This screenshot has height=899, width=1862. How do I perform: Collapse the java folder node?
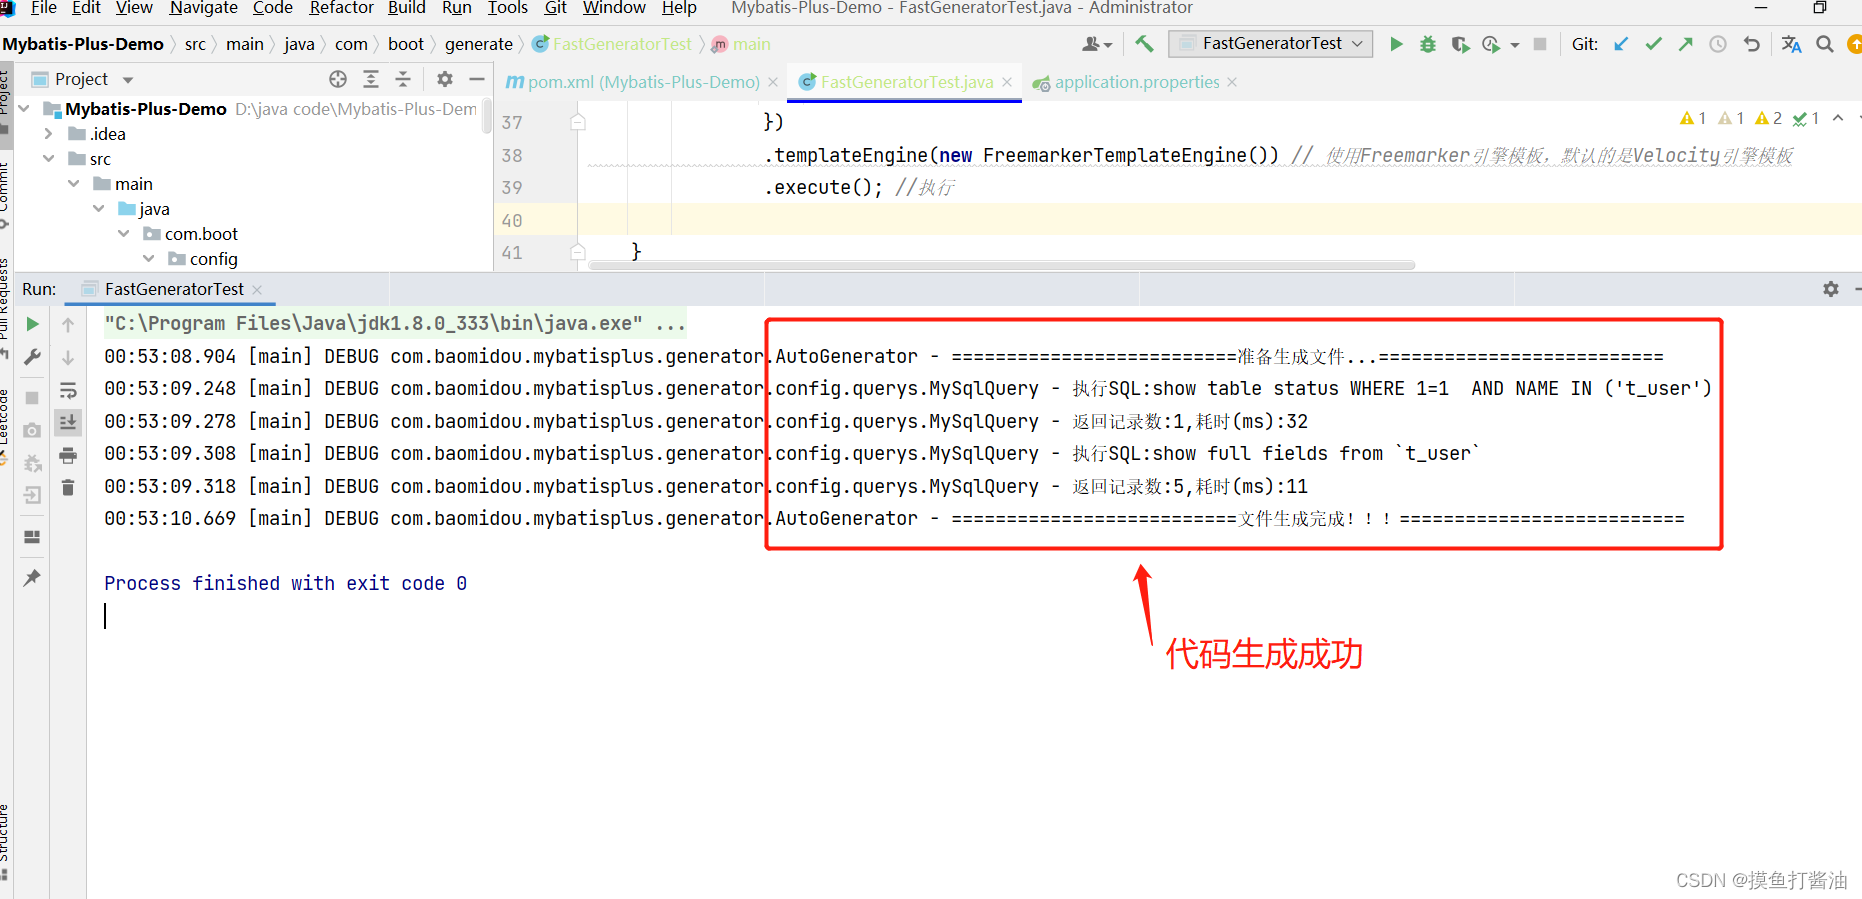coord(98,208)
